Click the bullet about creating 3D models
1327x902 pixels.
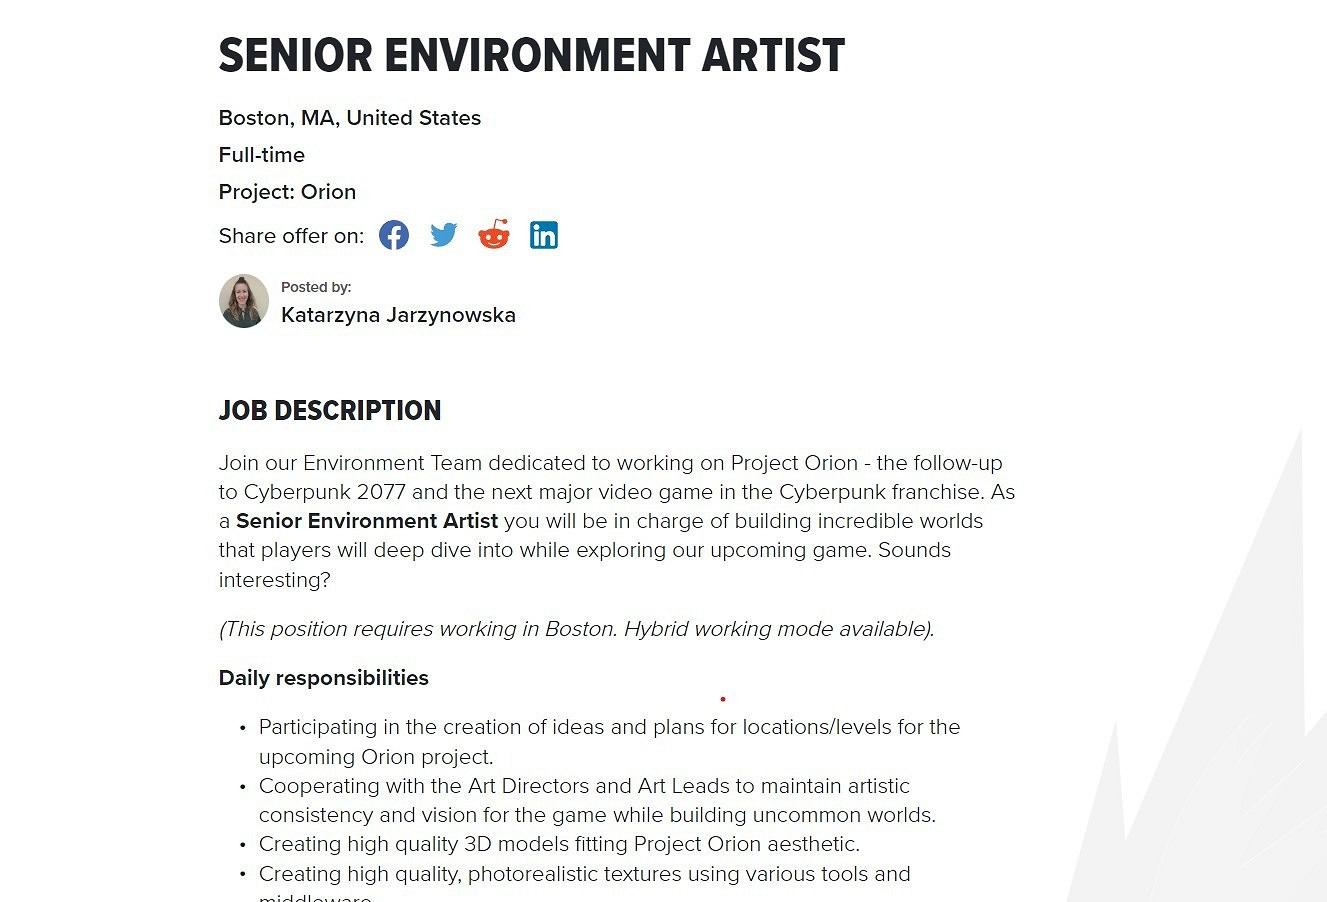click(559, 844)
